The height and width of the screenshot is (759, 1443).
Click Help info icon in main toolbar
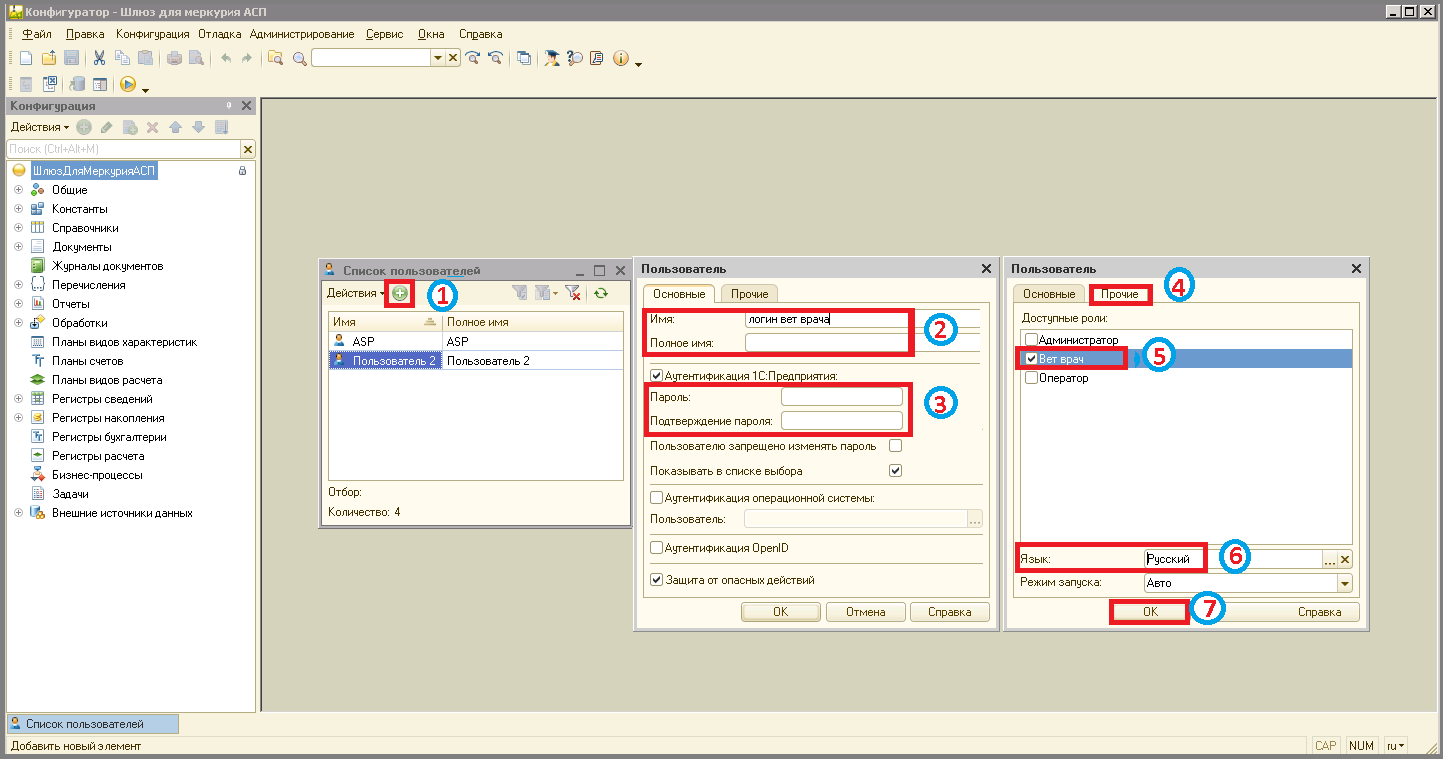coord(621,58)
